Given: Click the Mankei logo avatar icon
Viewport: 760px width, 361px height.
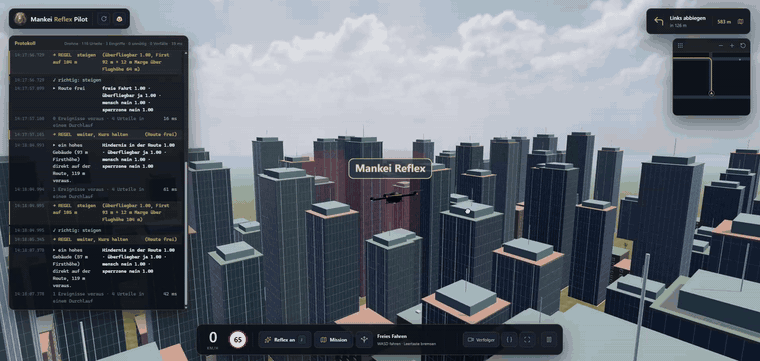Looking at the screenshot, I should (20, 19).
